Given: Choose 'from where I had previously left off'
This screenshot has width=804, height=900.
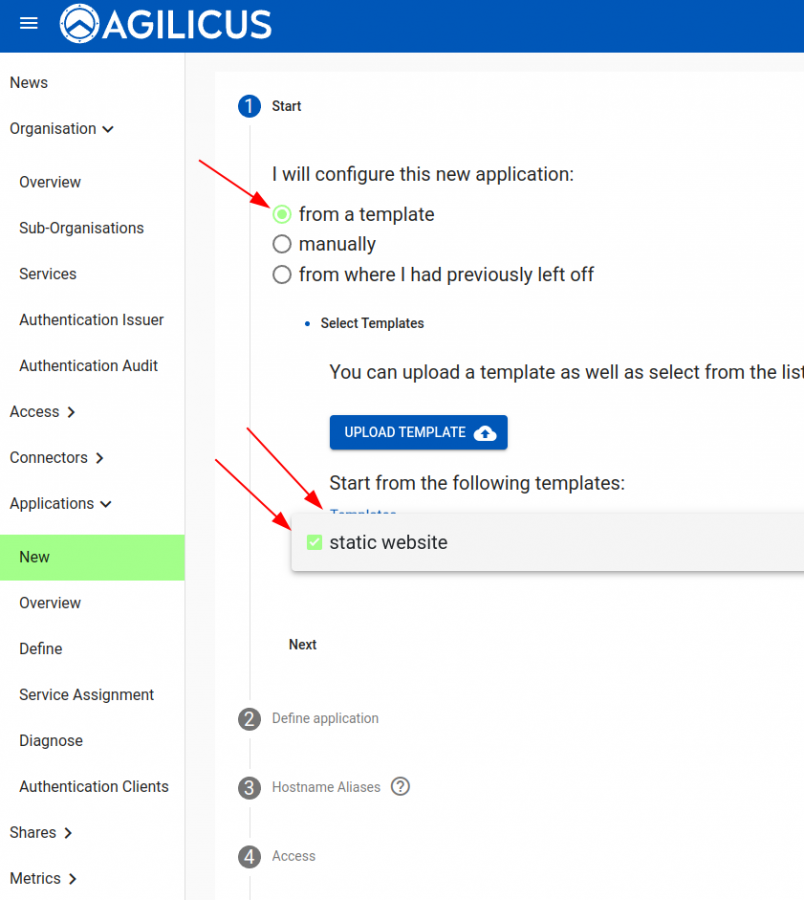Looking at the screenshot, I should tap(282, 274).
